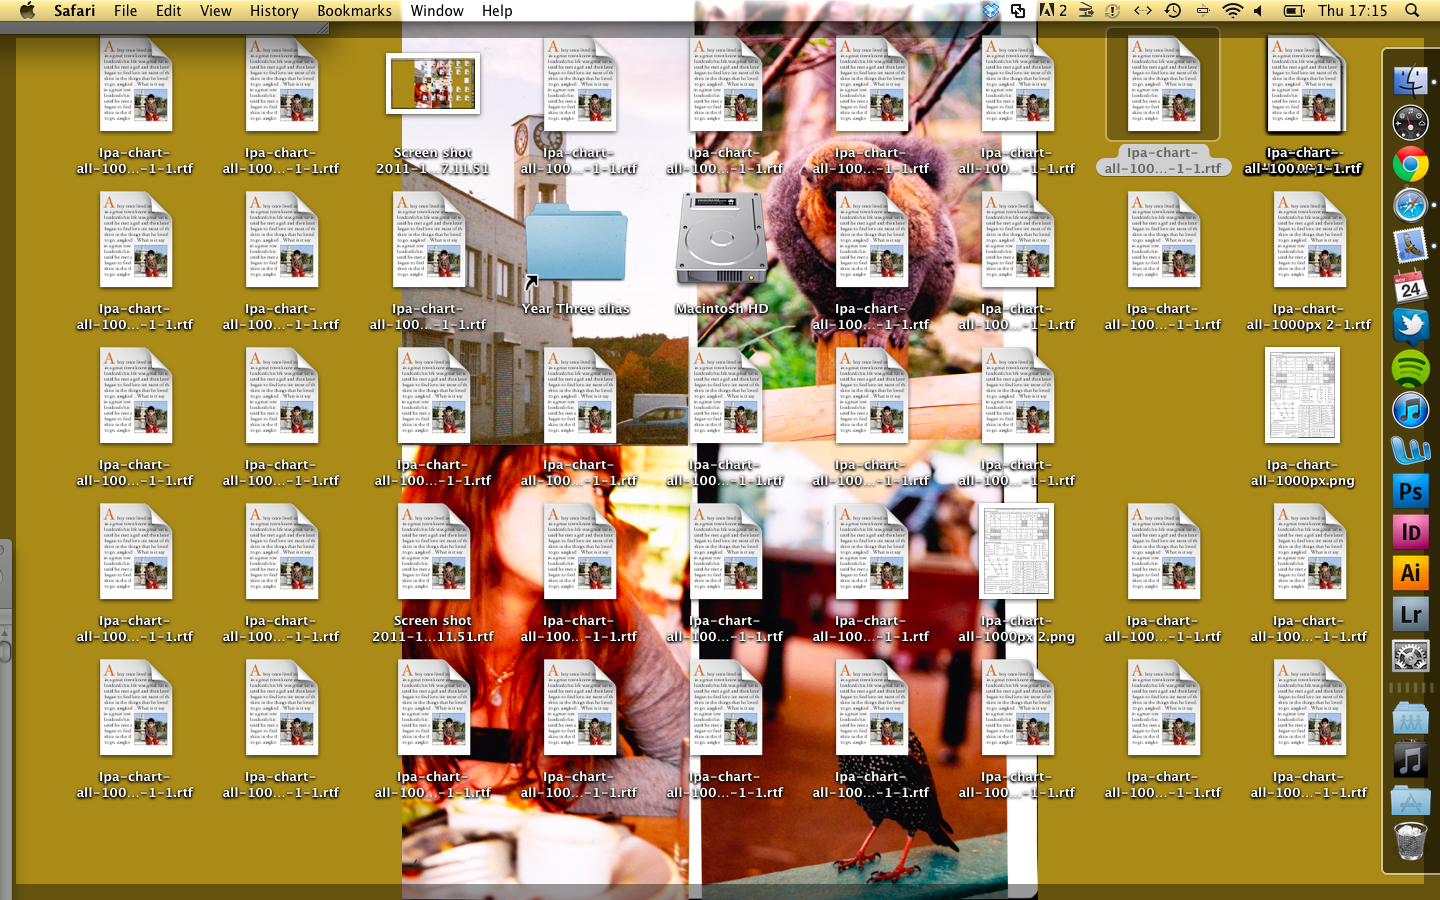The width and height of the screenshot is (1440, 900).
Task: Open the File menu
Action: (125, 10)
